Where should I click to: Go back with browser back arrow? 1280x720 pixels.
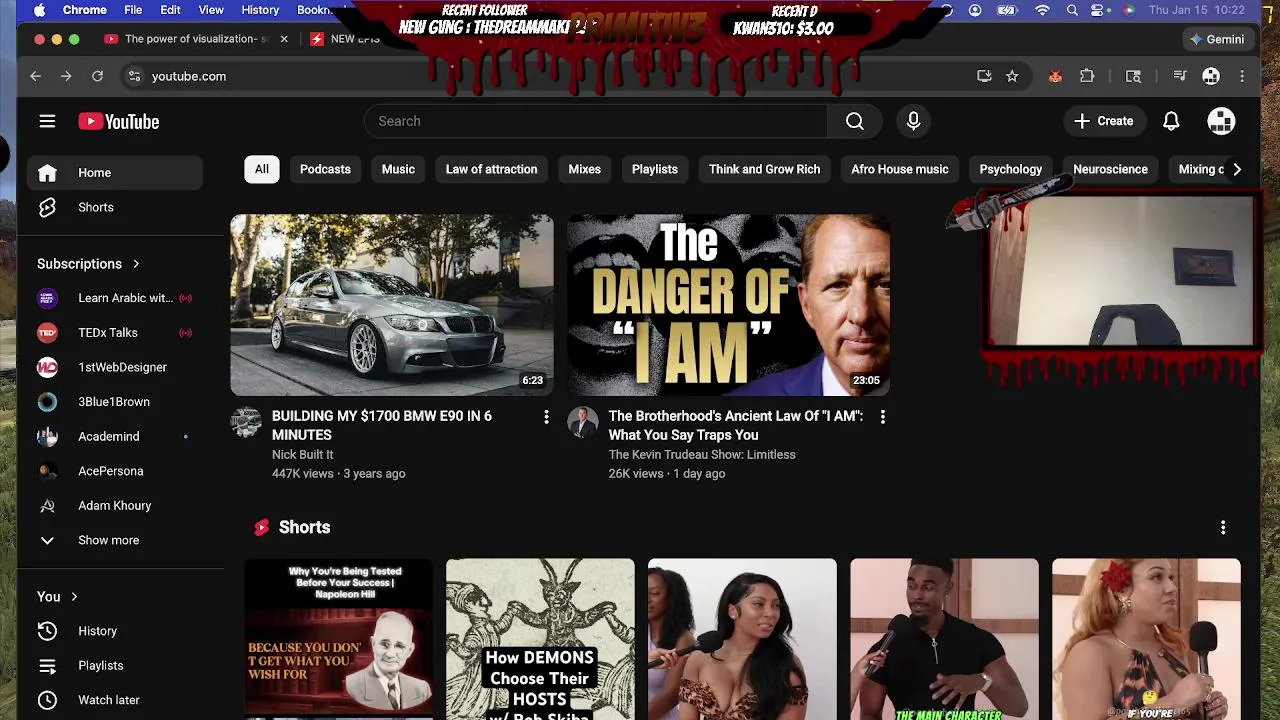[x=35, y=76]
